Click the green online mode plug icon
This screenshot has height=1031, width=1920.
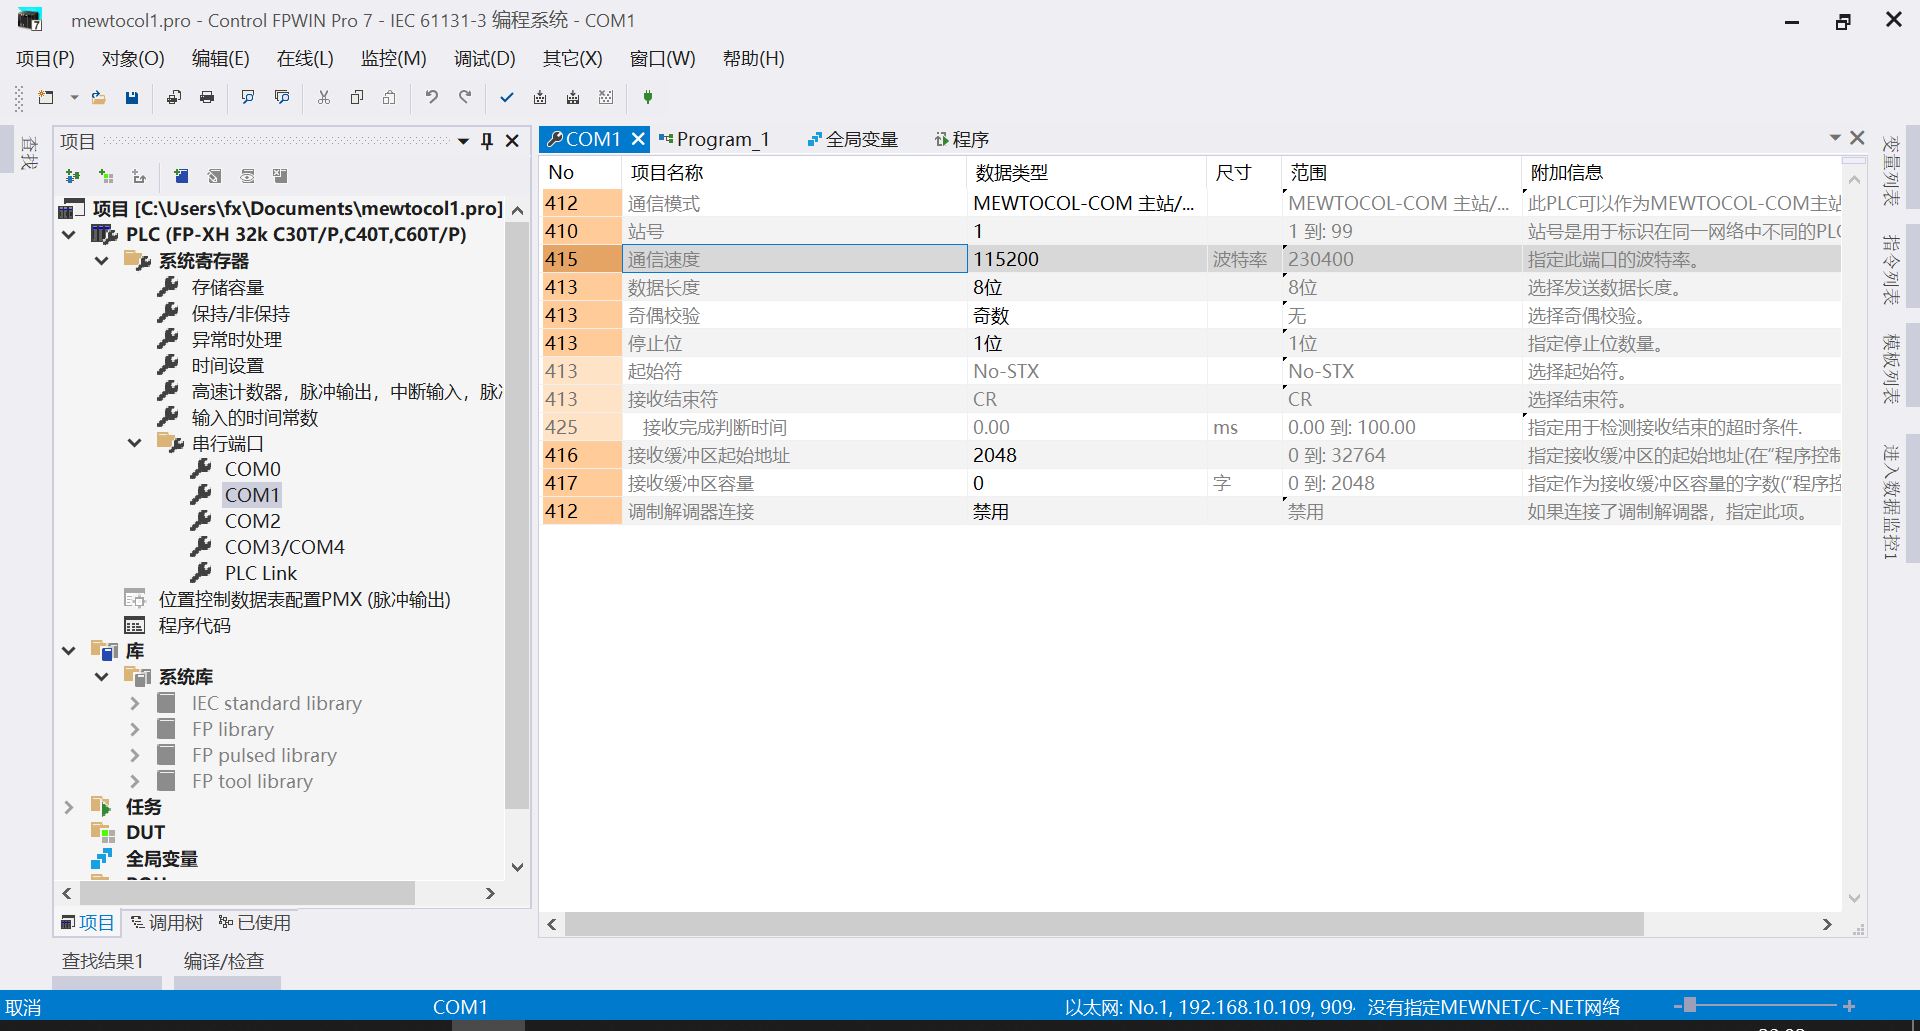647,97
